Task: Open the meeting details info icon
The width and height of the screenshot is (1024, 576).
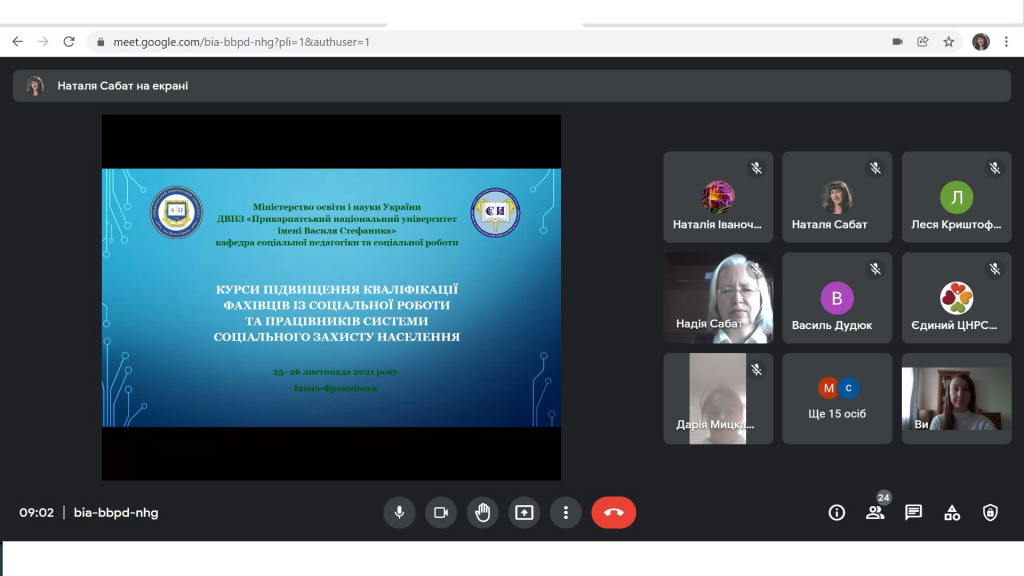Action: coord(837,513)
